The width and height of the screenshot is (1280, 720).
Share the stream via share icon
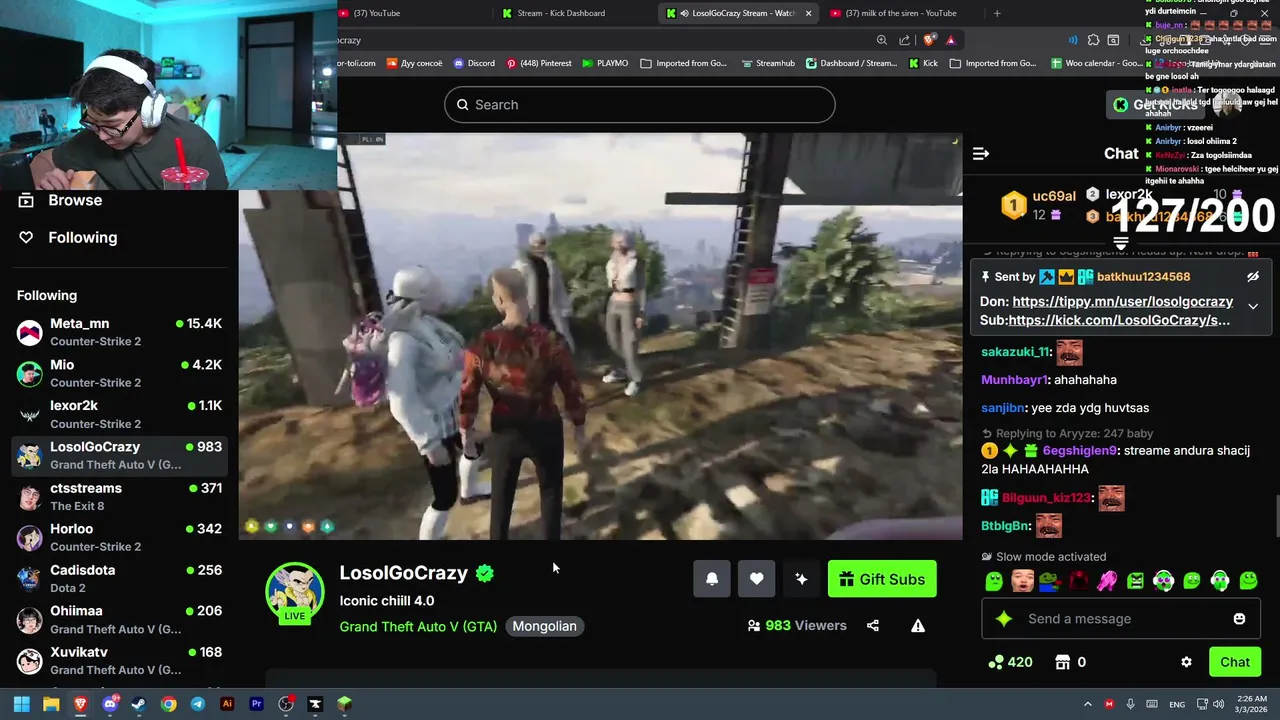[873, 626]
